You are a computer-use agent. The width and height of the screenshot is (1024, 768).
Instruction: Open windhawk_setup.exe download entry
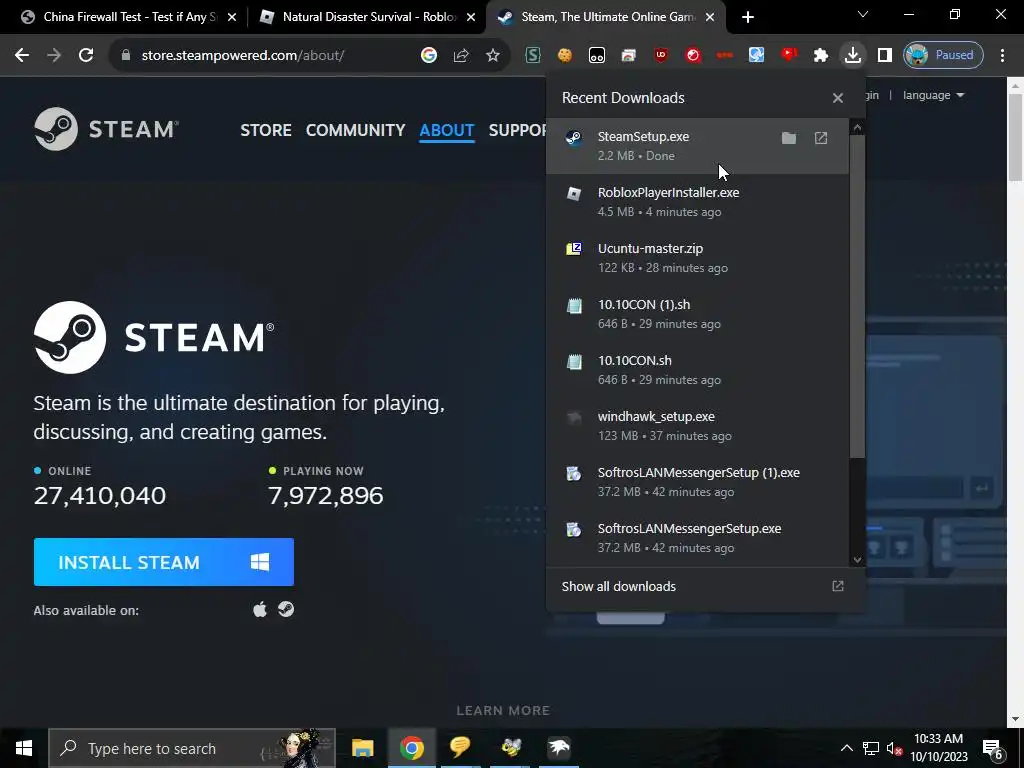697,426
